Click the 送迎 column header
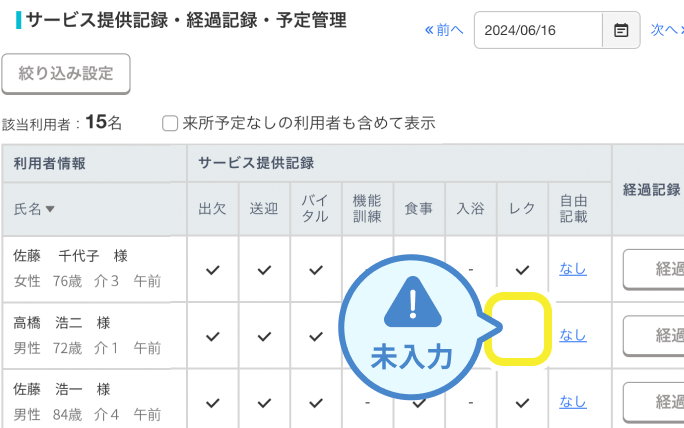This screenshot has height=428, width=684. [264, 209]
